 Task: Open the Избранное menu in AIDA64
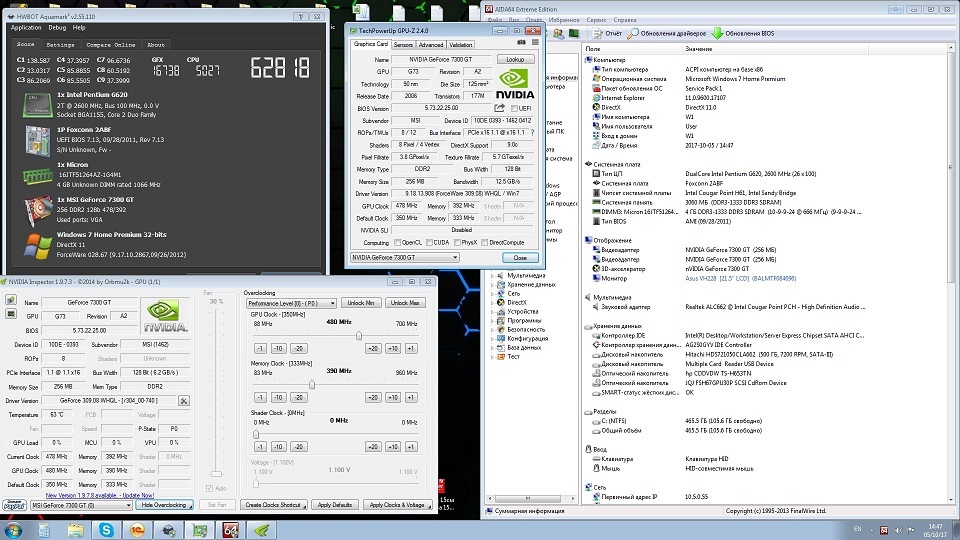pyautogui.click(x=564, y=20)
